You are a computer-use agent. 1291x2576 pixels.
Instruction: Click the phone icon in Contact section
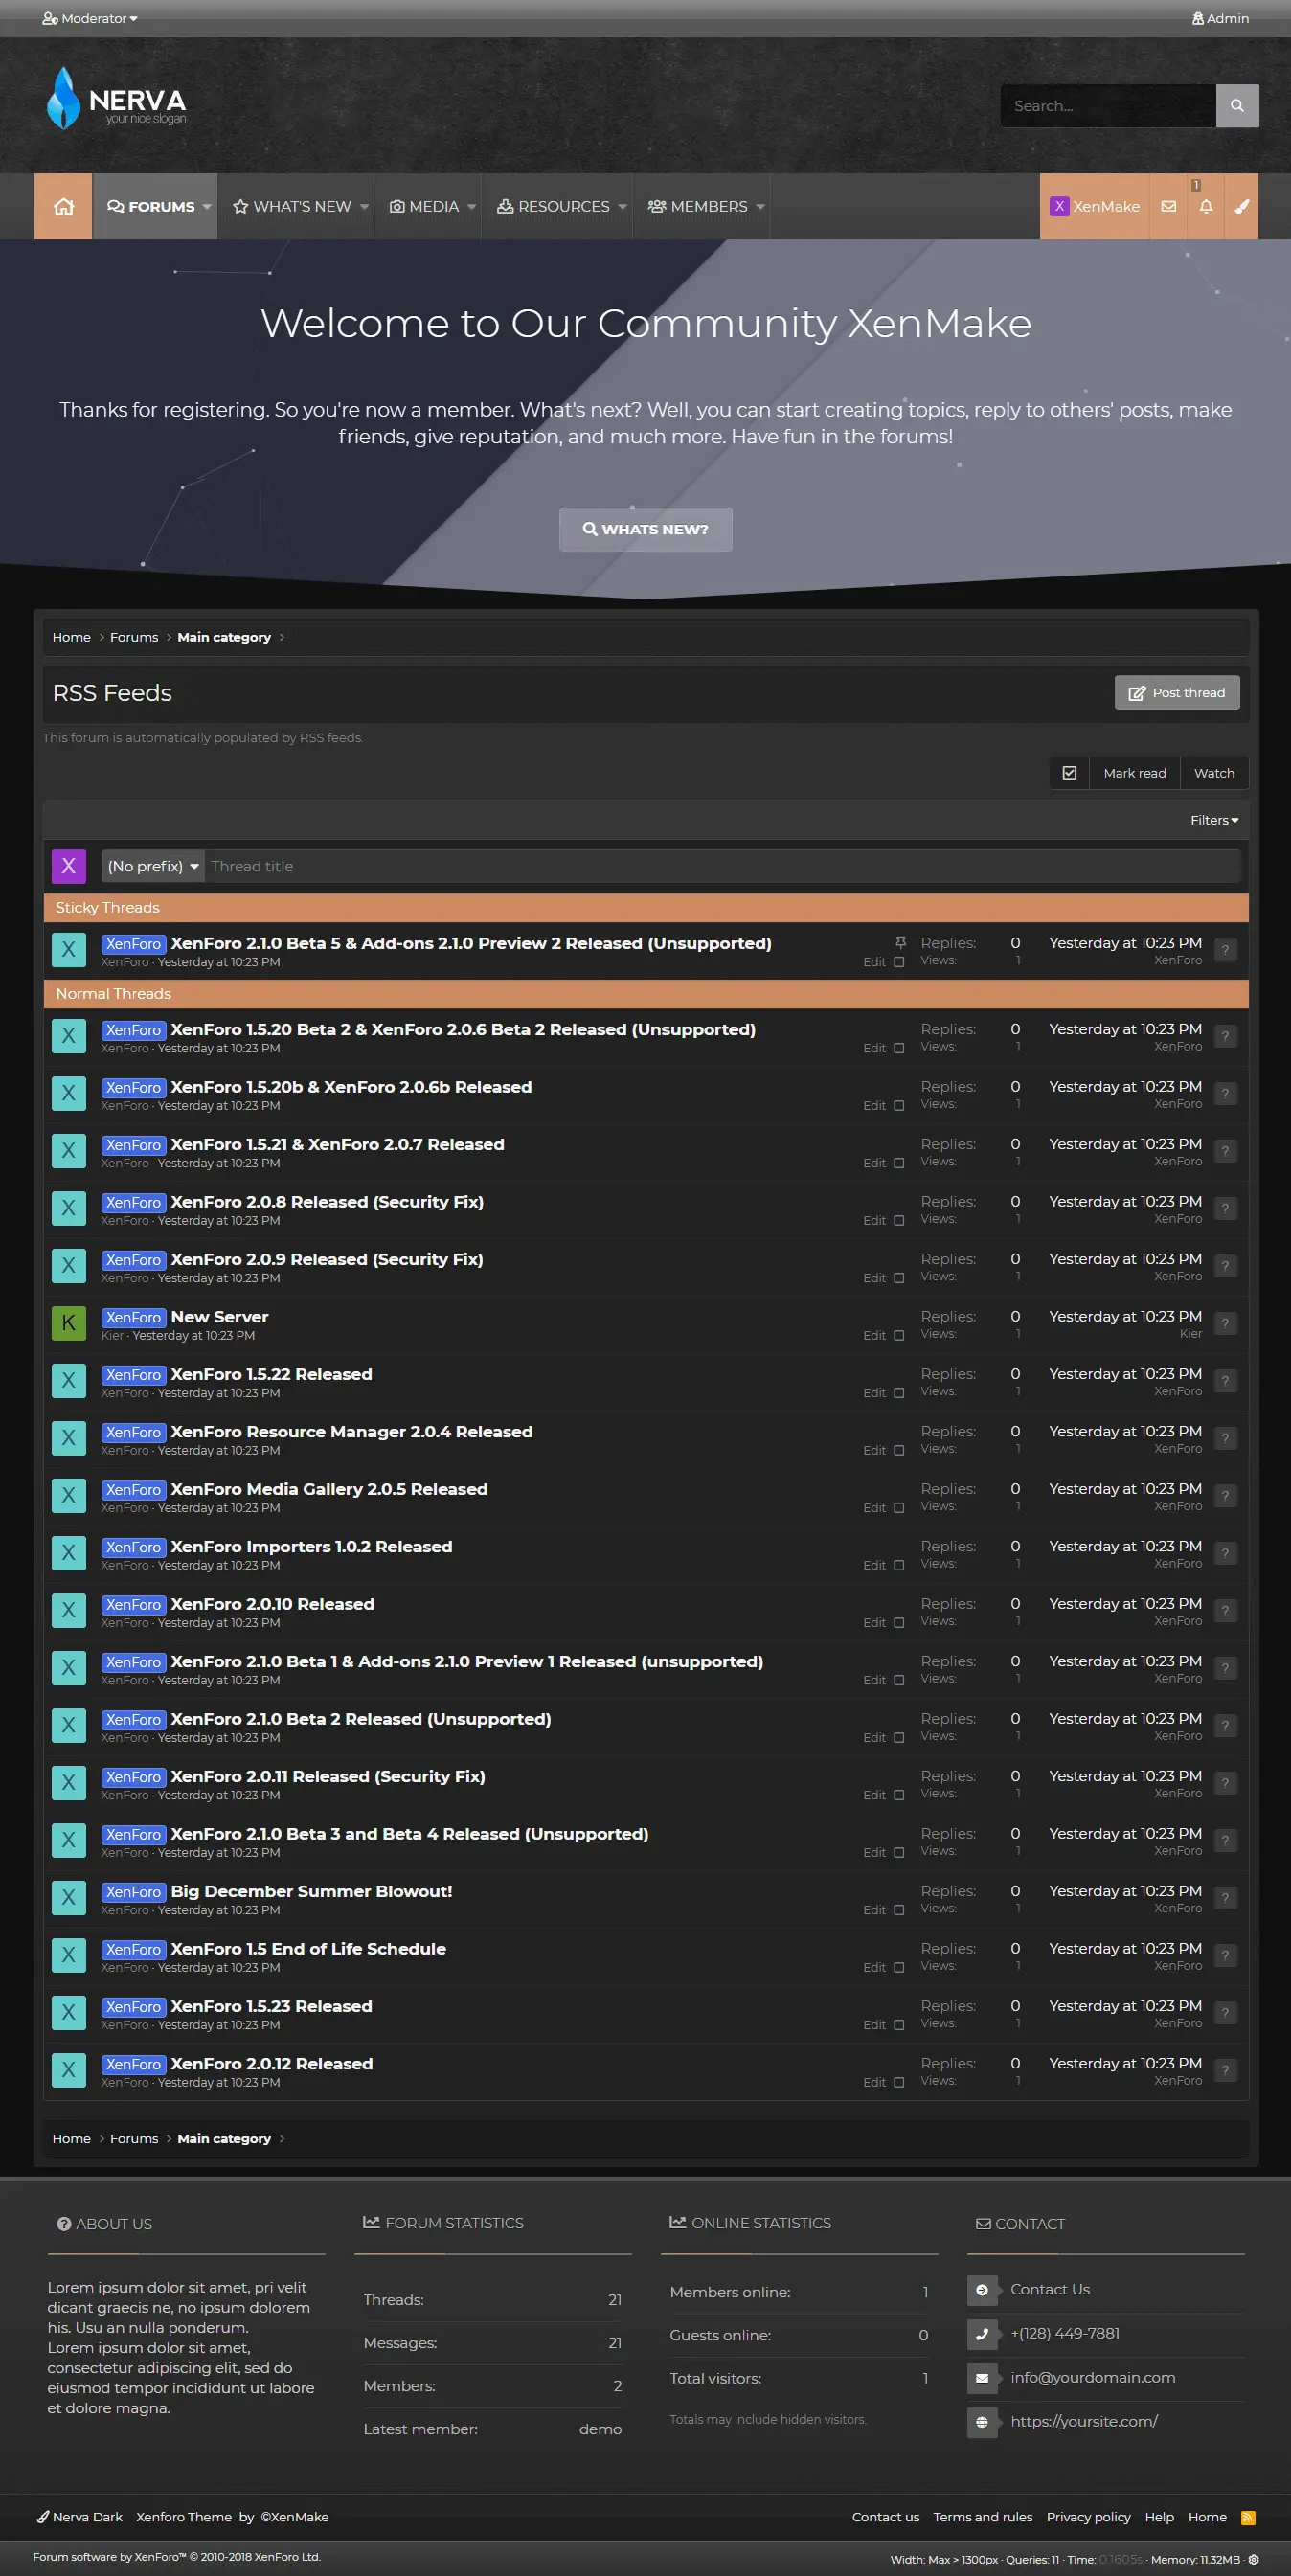(982, 2334)
